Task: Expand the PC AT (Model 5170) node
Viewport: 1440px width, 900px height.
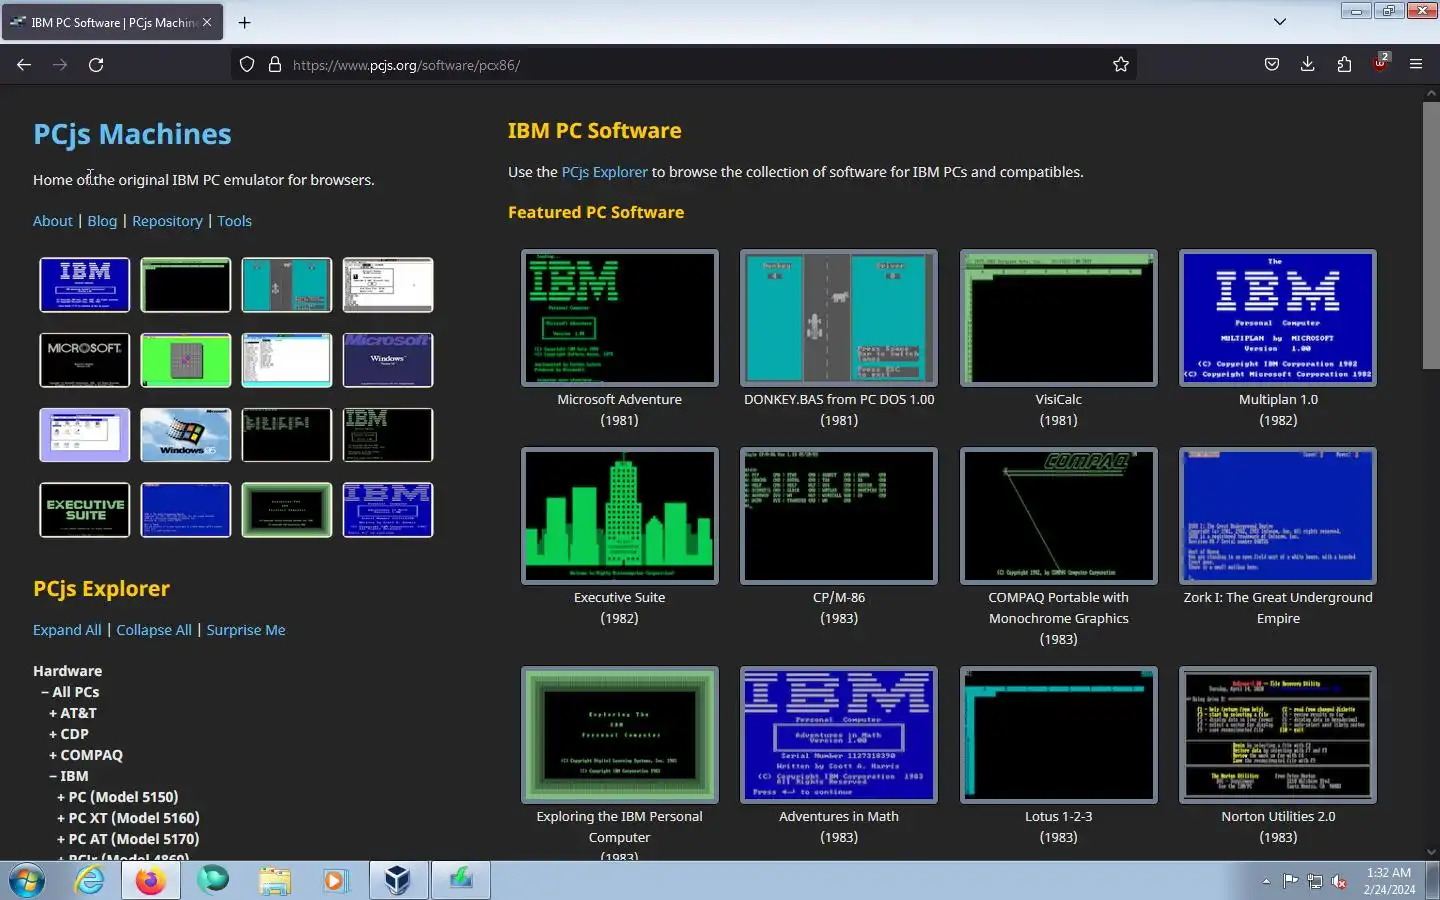Action: point(128,839)
